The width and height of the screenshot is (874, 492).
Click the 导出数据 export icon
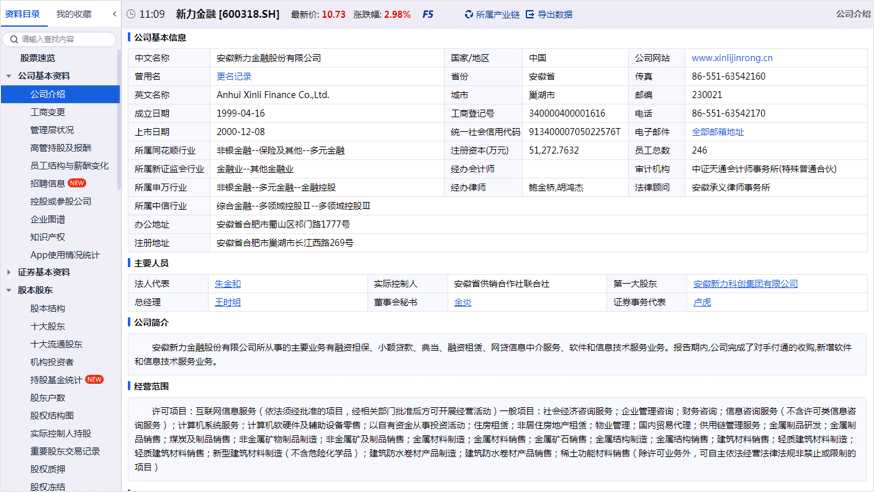530,14
